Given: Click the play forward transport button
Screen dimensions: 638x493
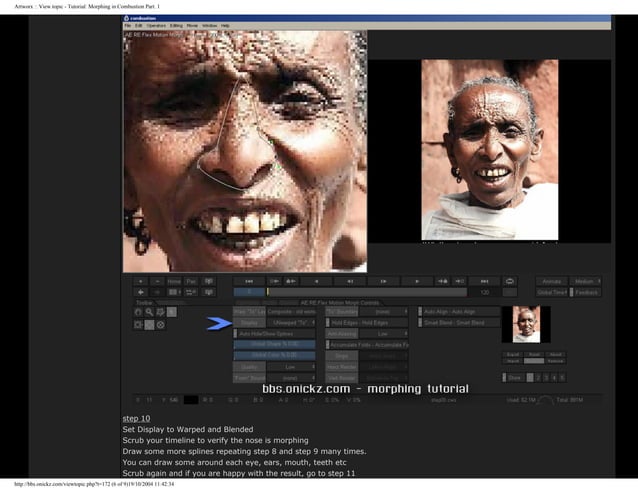Looking at the screenshot, I should (417, 282).
